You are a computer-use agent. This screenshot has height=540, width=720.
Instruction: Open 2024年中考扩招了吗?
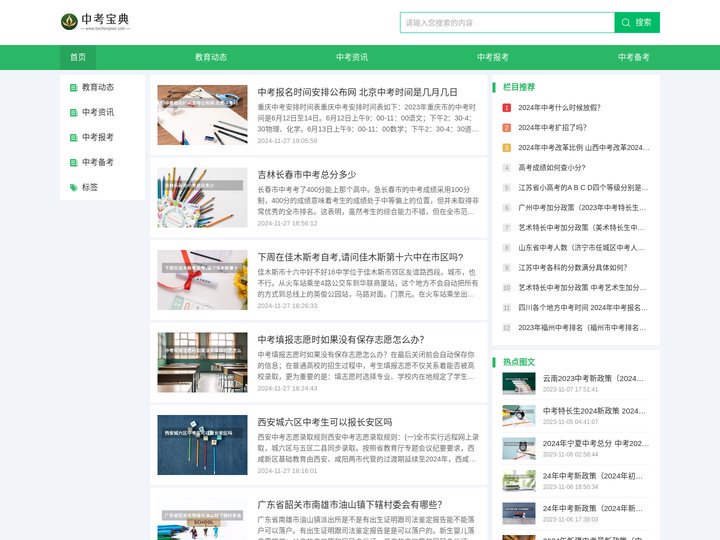[552, 128]
